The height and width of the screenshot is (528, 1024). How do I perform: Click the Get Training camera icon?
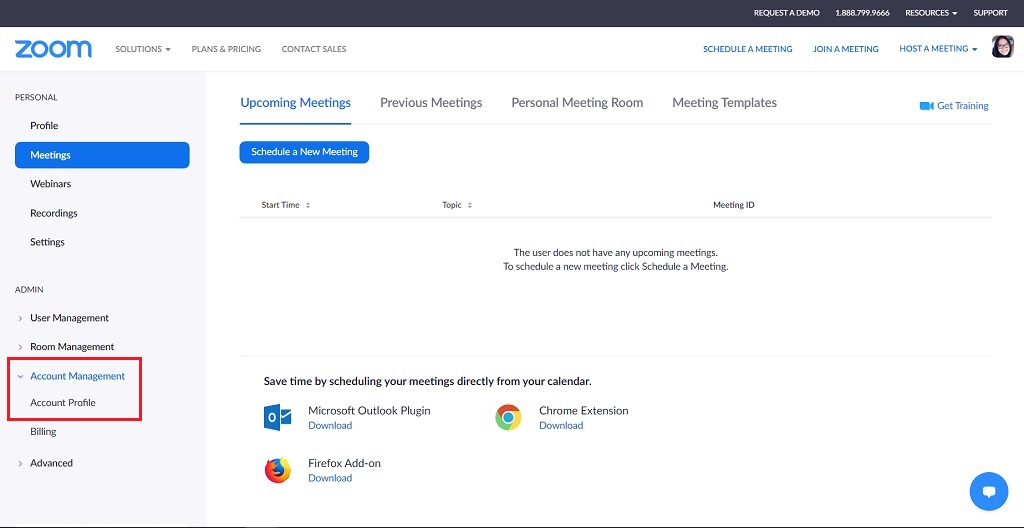pyautogui.click(x=926, y=106)
